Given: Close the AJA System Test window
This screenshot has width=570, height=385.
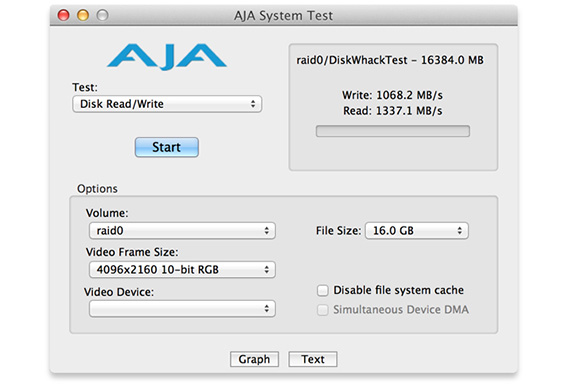Looking at the screenshot, I should pyautogui.click(x=64, y=15).
